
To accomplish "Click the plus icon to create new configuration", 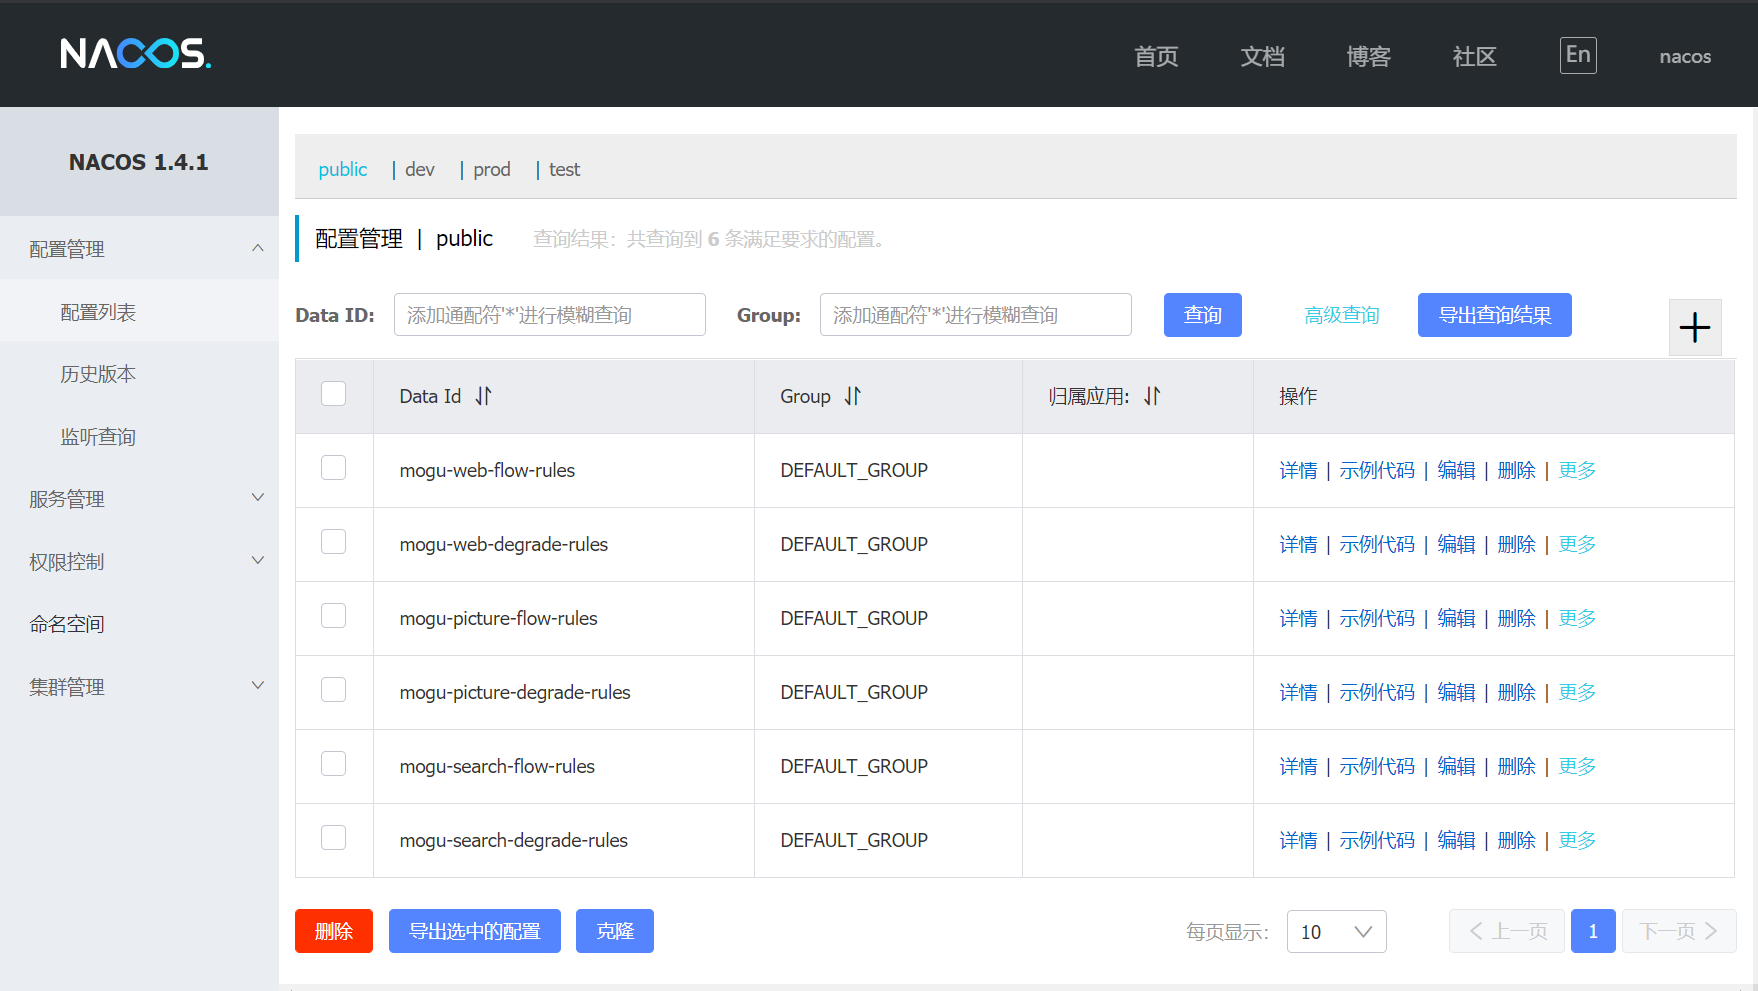I will [x=1694, y=327].
